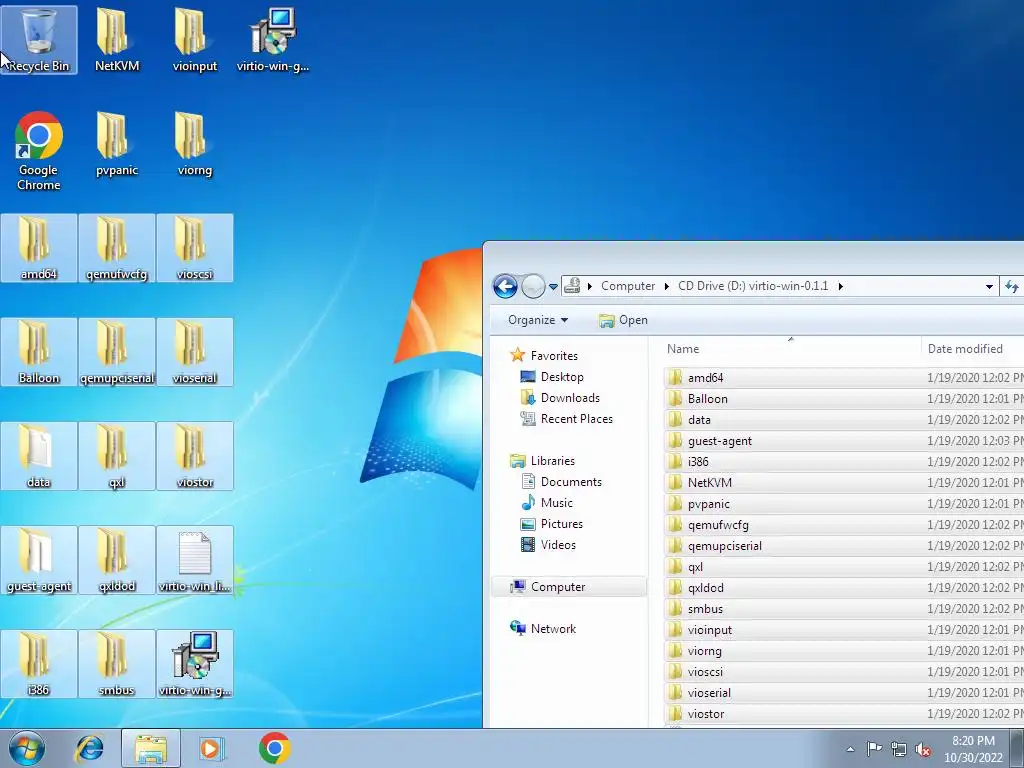Screen dimensions: 1024x768
Task: Refresh the Explorer folder view
Action: (x=1012, y=287)
